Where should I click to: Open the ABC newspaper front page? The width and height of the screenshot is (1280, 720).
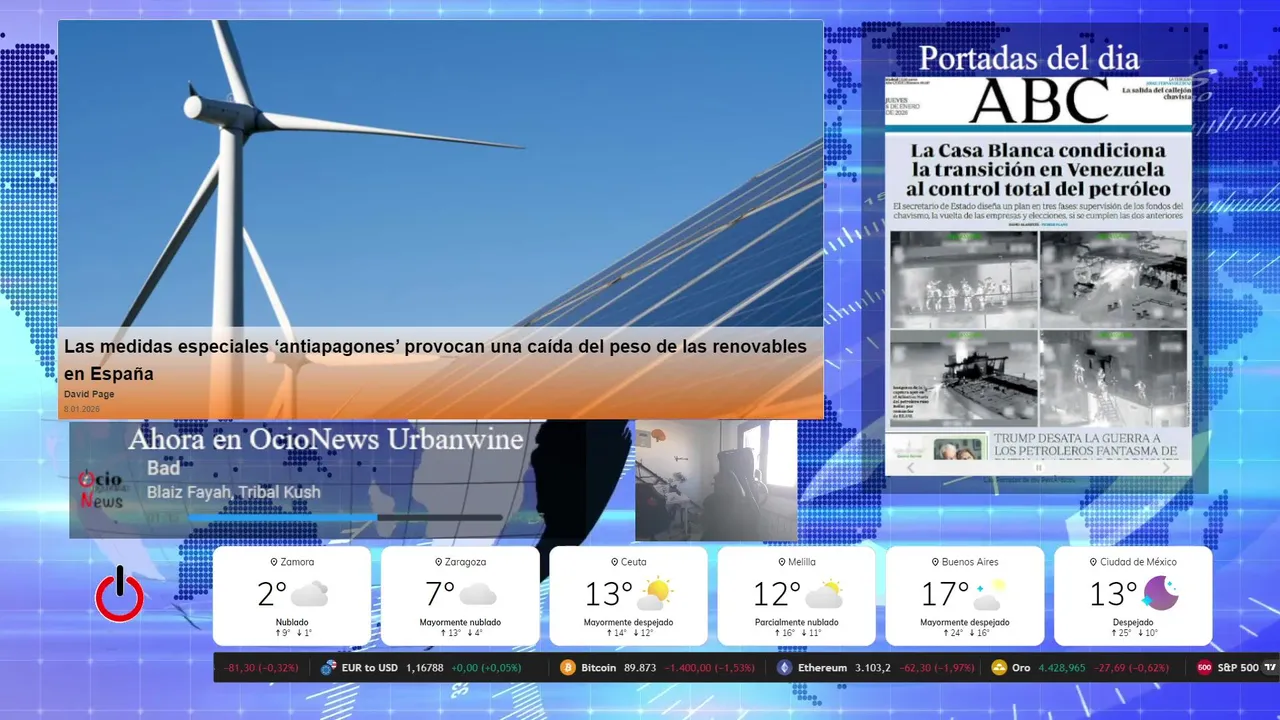pos(1038,276)
